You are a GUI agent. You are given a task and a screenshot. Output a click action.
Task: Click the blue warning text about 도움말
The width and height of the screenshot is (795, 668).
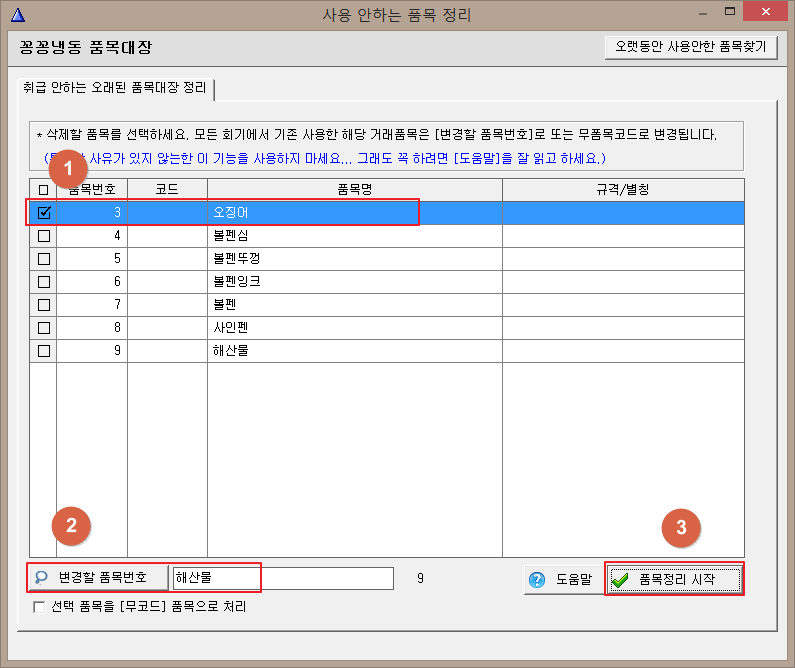pyautogui.click(x=324, y=159)
